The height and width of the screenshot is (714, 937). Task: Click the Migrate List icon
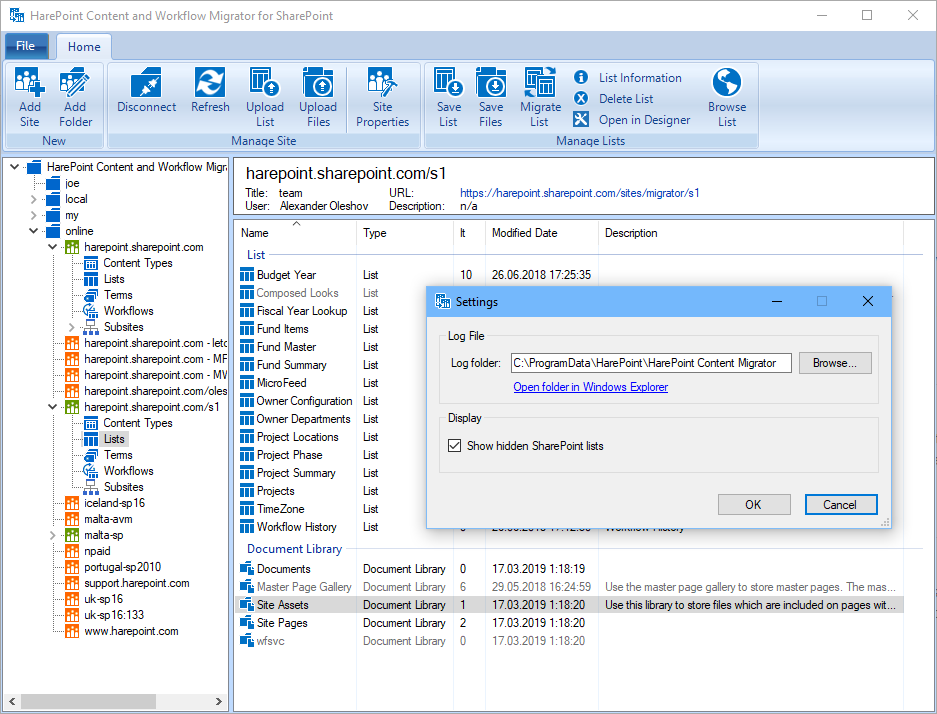tap(540, 82)
